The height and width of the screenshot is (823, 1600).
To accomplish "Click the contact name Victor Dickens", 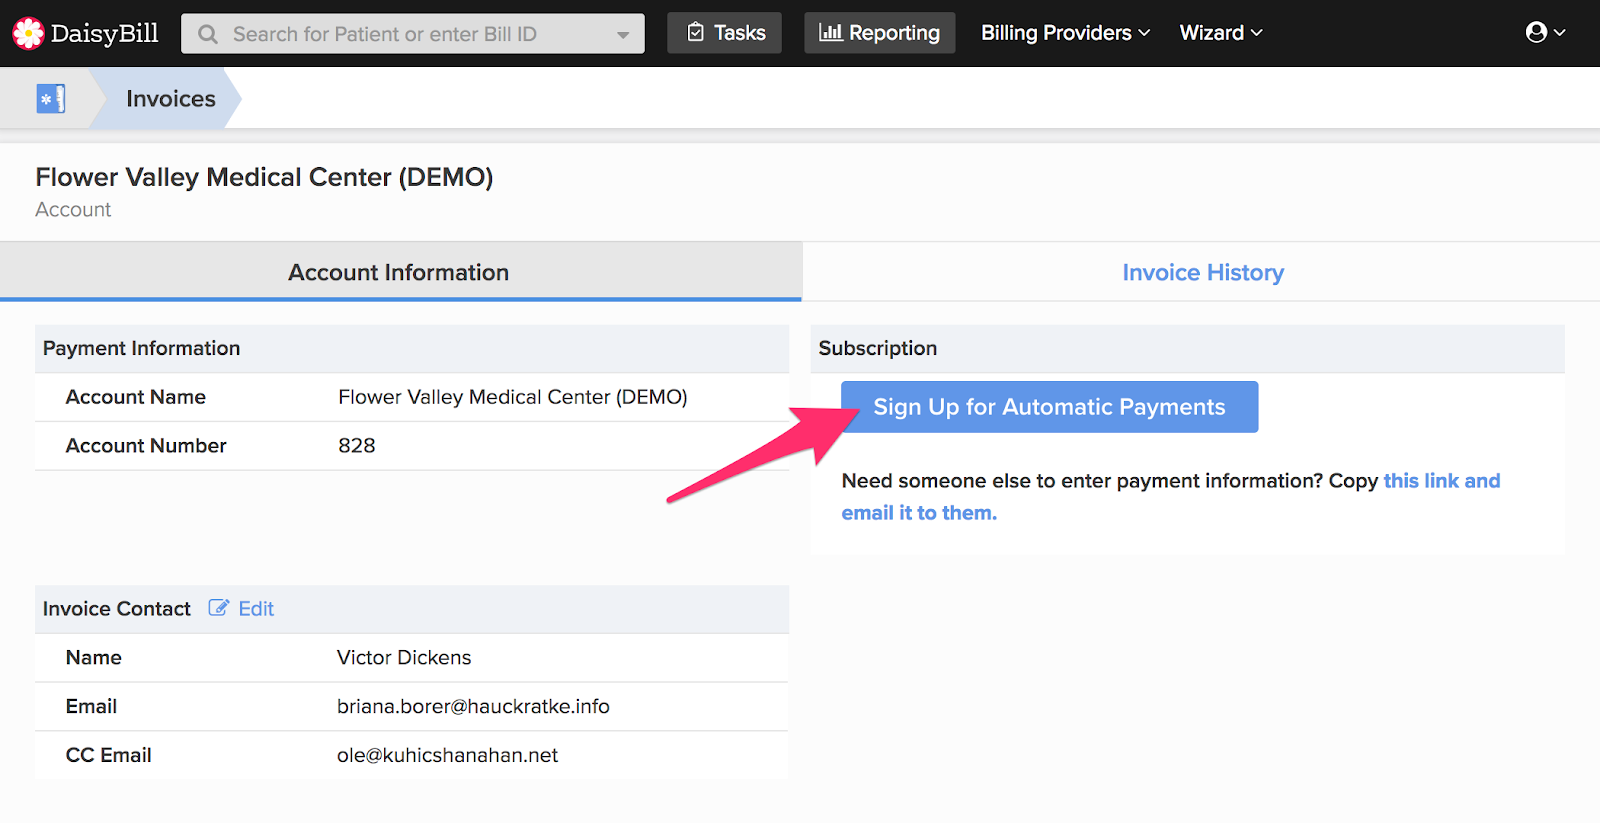I will coord(404,657).
